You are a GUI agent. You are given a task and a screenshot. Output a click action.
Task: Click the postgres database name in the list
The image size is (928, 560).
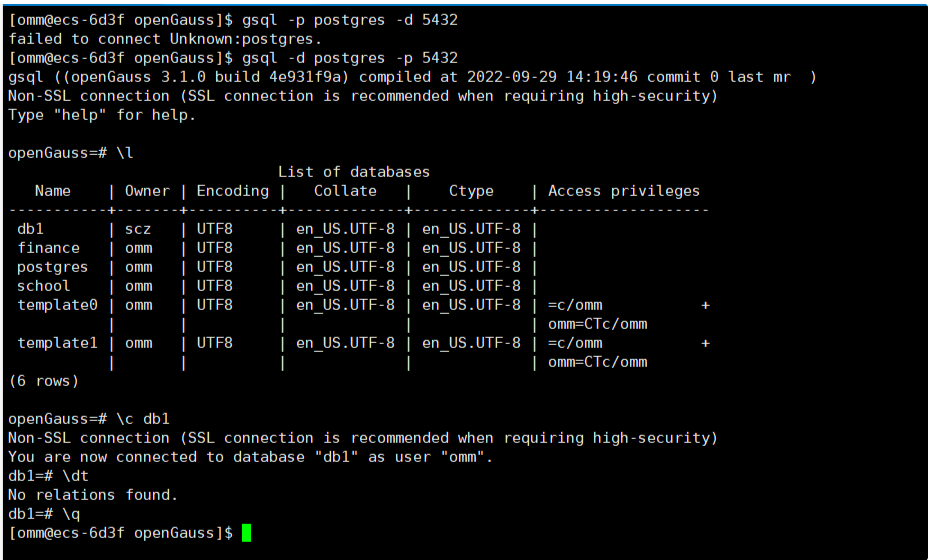[x=52, y=267]
